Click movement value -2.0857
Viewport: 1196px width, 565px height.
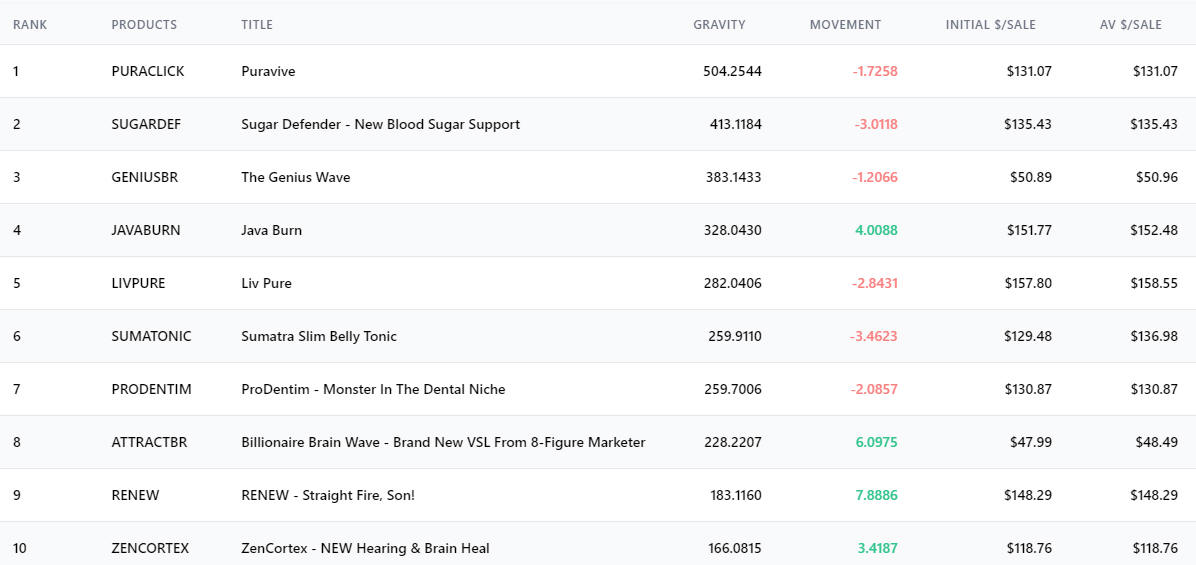(x=875, y=390)
